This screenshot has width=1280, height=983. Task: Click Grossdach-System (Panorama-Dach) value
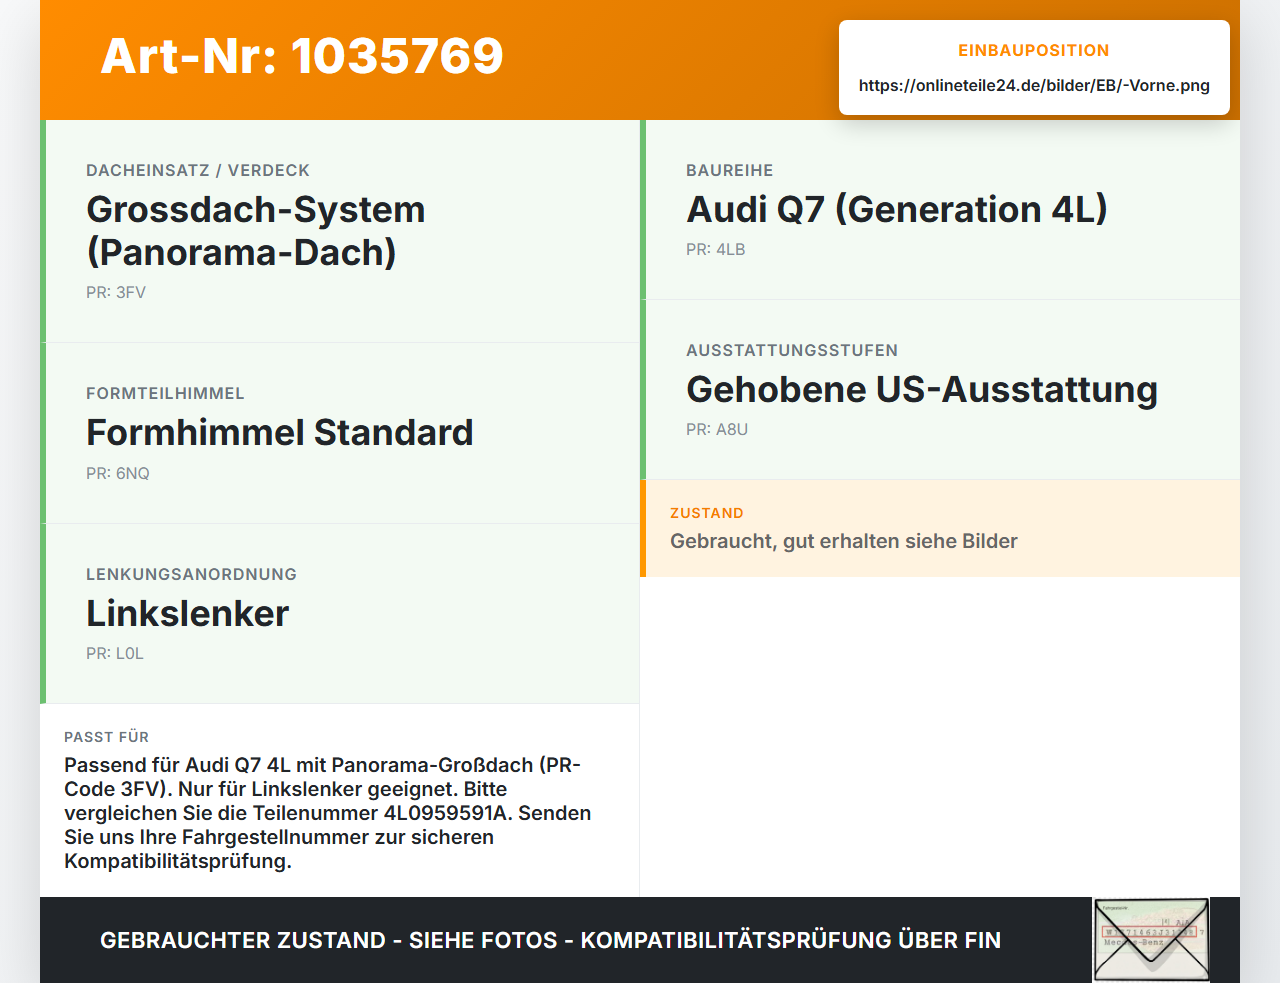[256, 231]
